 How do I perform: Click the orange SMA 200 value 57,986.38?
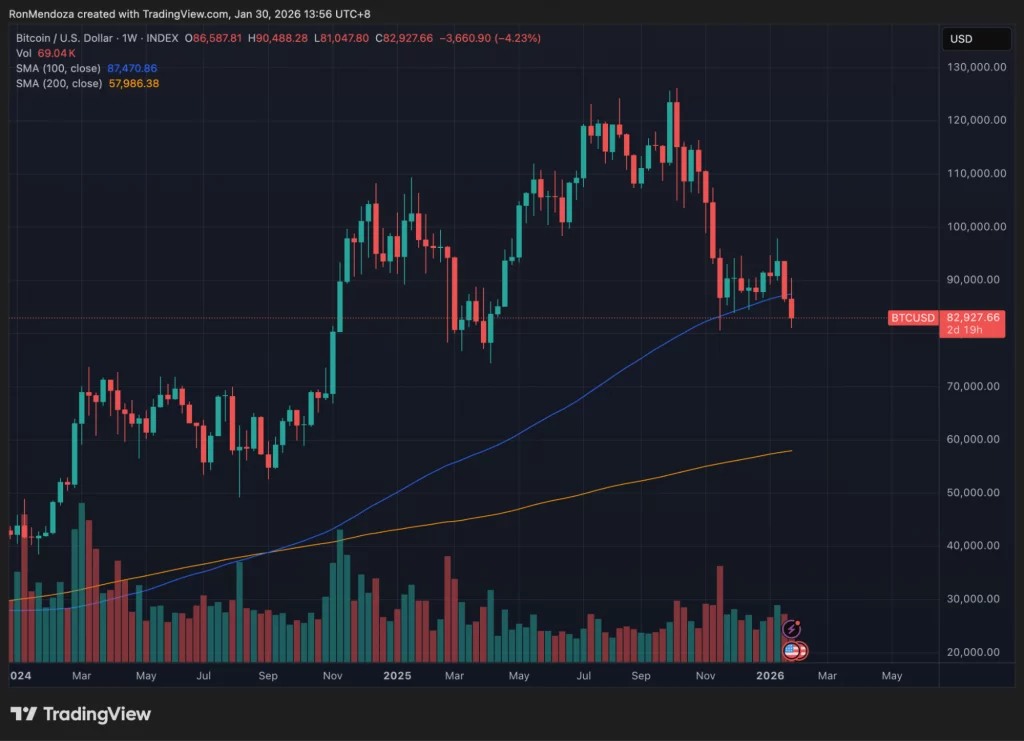[132, 84]
